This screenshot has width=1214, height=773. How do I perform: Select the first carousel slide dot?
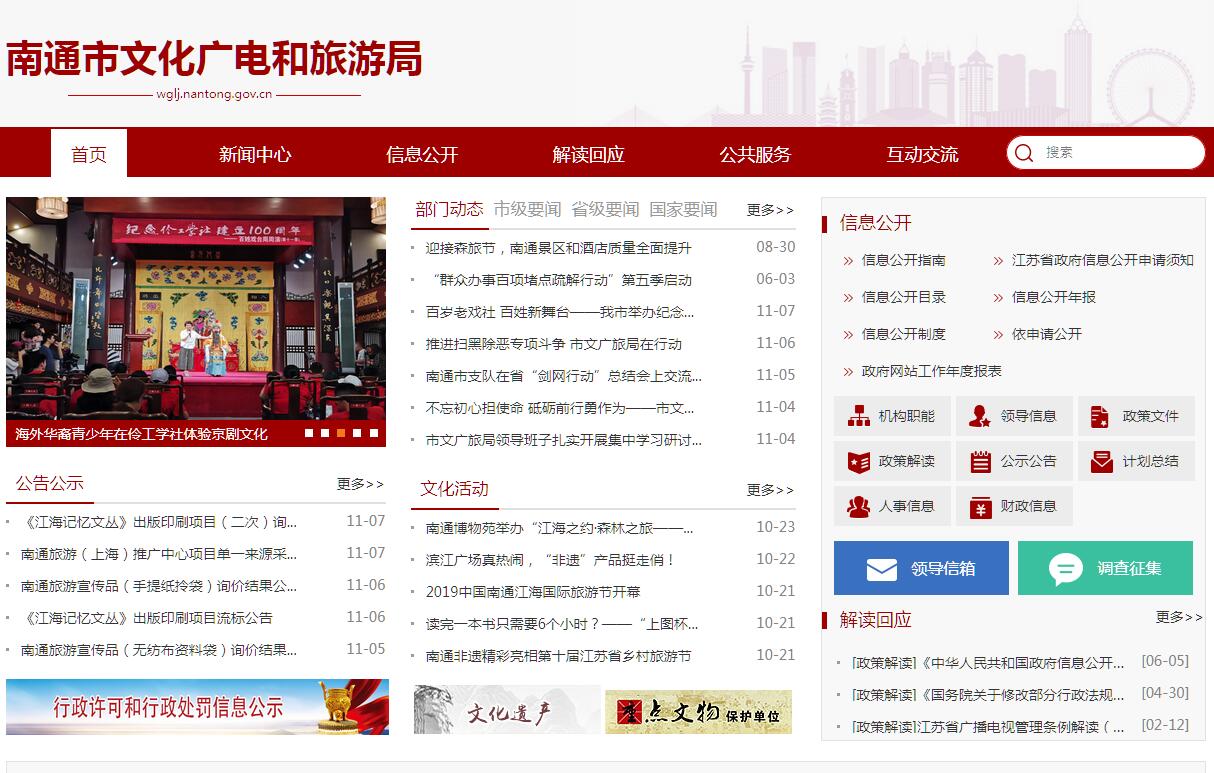(309, 433)
